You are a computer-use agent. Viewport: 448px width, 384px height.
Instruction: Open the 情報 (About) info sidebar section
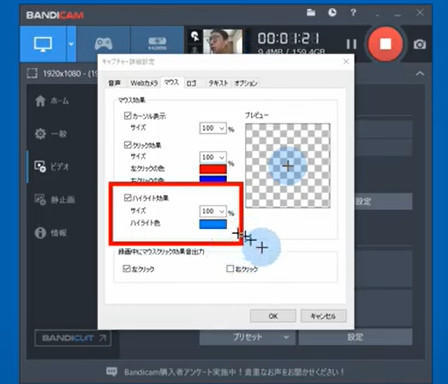point(51,232)
